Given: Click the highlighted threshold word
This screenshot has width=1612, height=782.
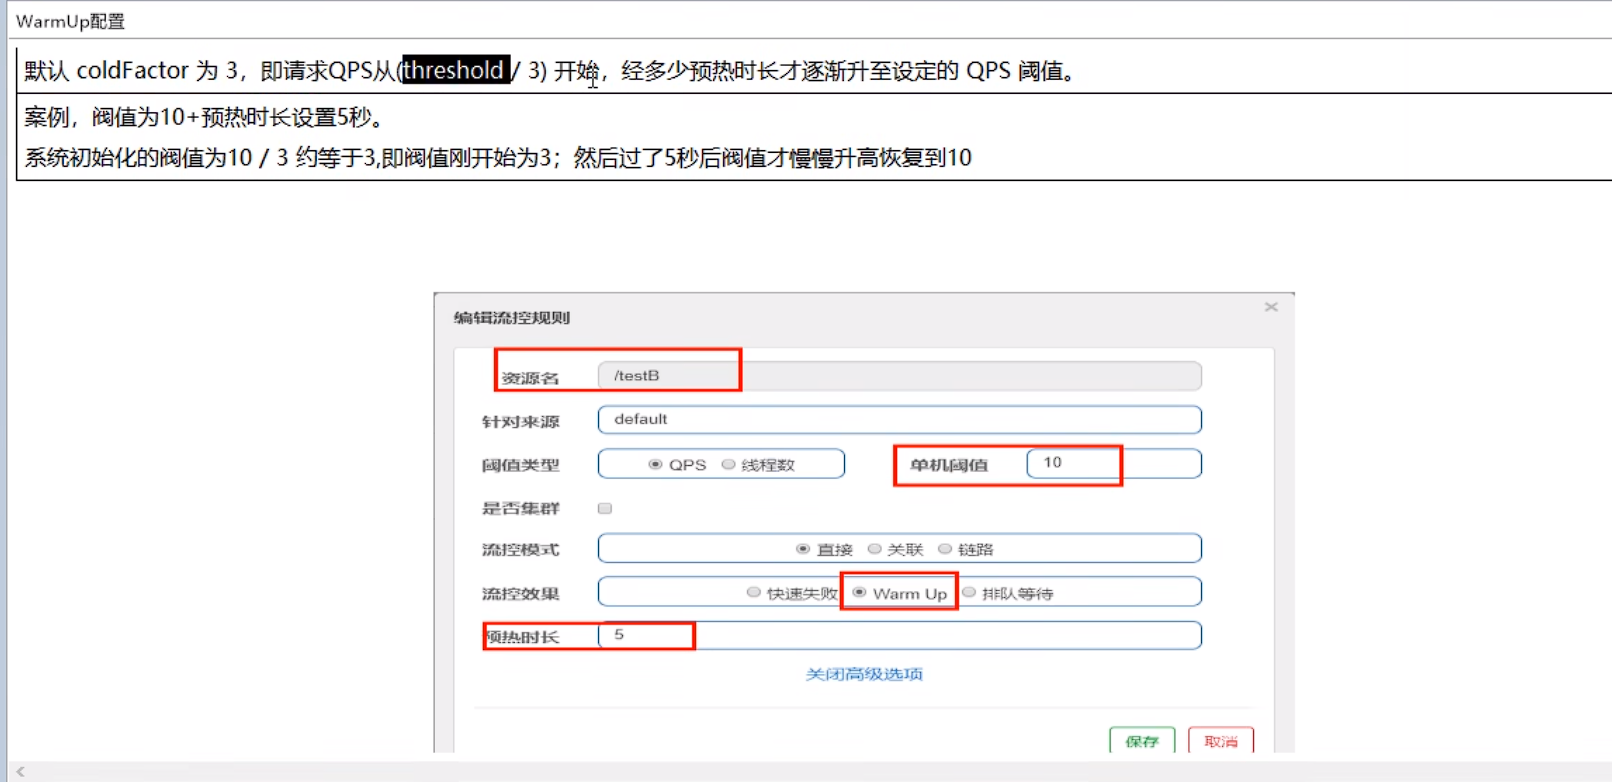Looking at the screenshot, I should 455,70.
